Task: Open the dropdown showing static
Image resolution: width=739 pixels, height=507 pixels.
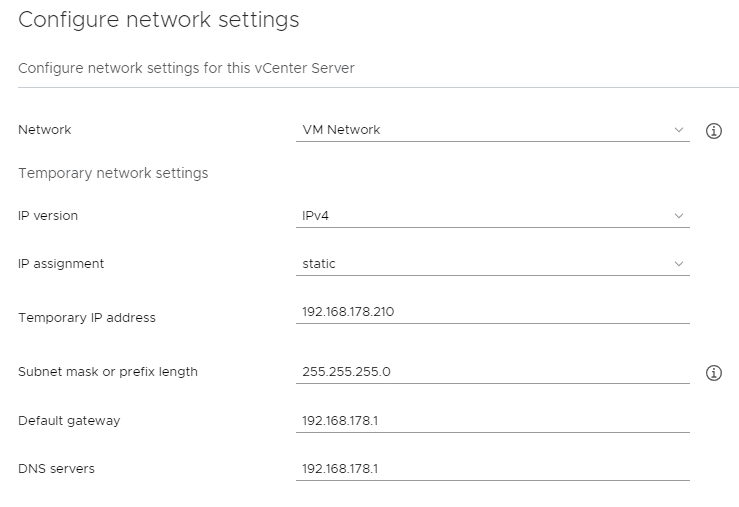Action: coord(493,264)
